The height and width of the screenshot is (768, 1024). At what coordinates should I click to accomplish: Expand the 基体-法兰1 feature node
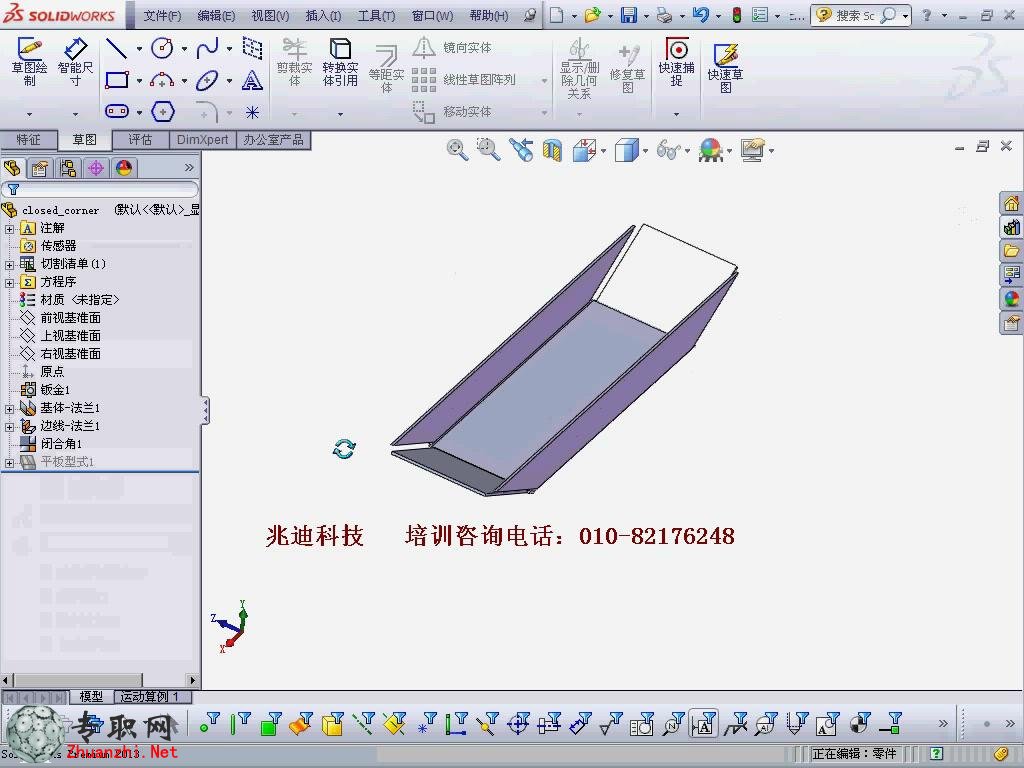click(x=9, y=409)
